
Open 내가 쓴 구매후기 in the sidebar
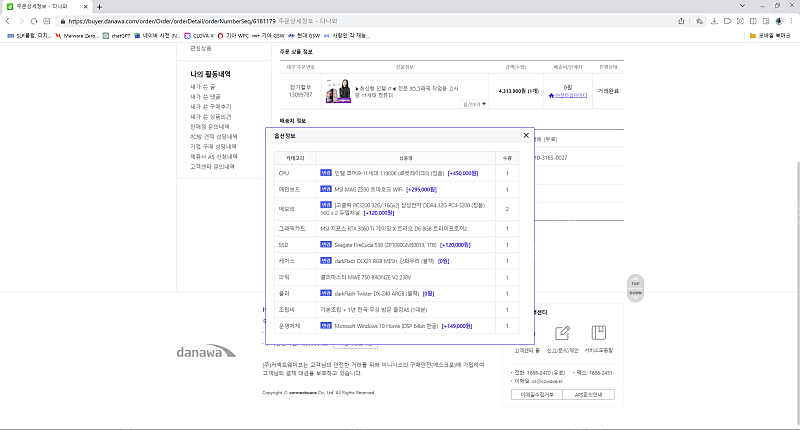(211, 107)
